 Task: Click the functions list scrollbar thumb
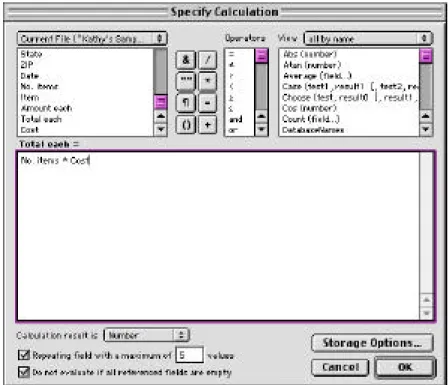tap(426, 56)
